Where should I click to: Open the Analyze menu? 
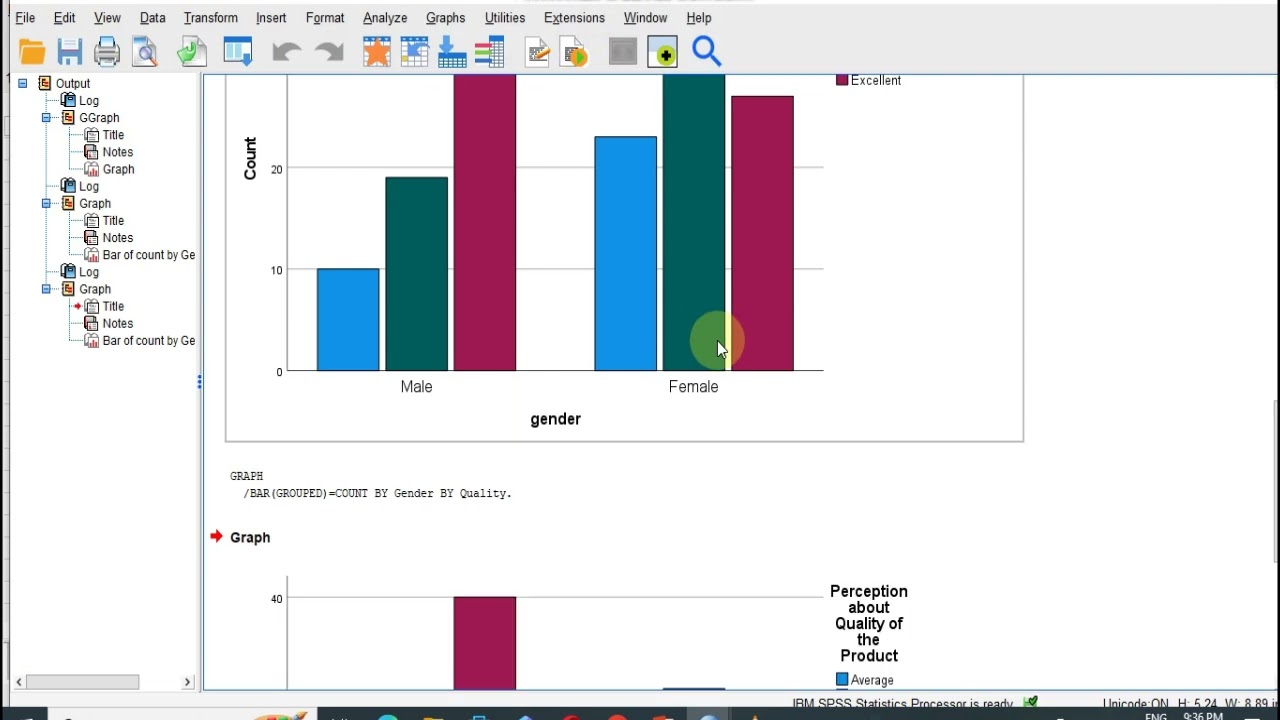click(385, 18)
